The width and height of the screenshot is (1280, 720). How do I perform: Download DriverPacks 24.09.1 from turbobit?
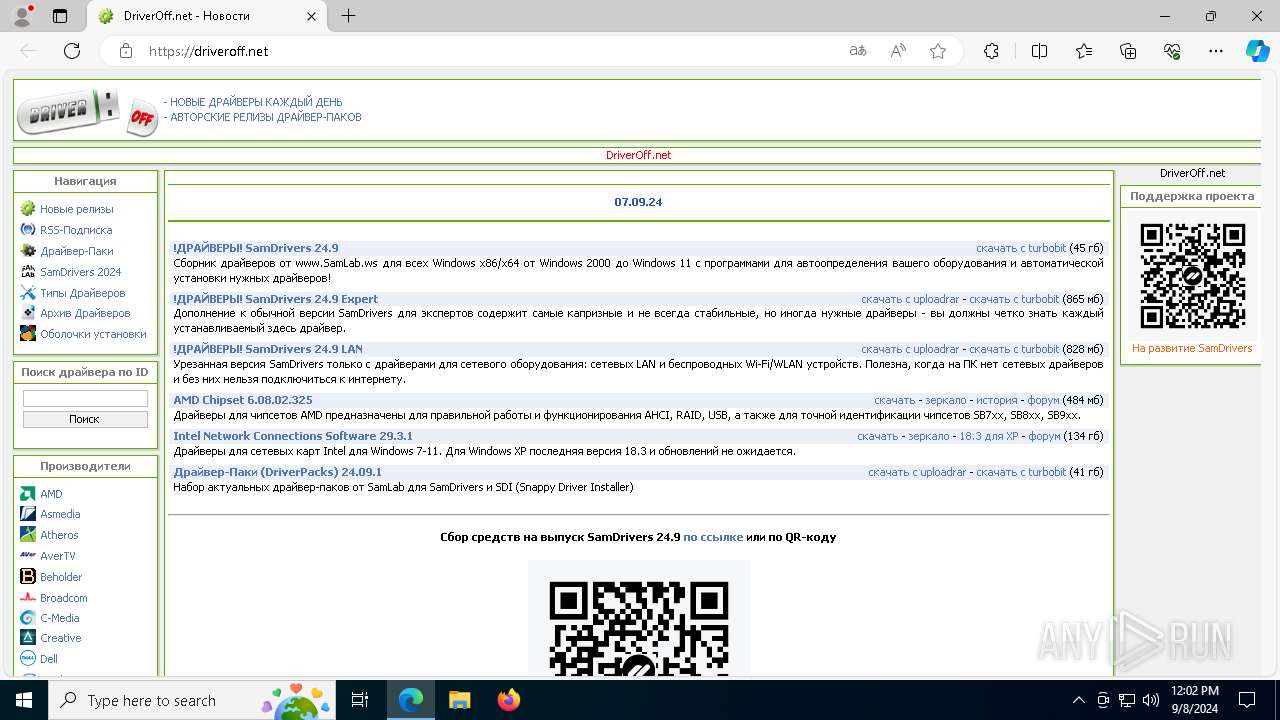(1021, 472)
